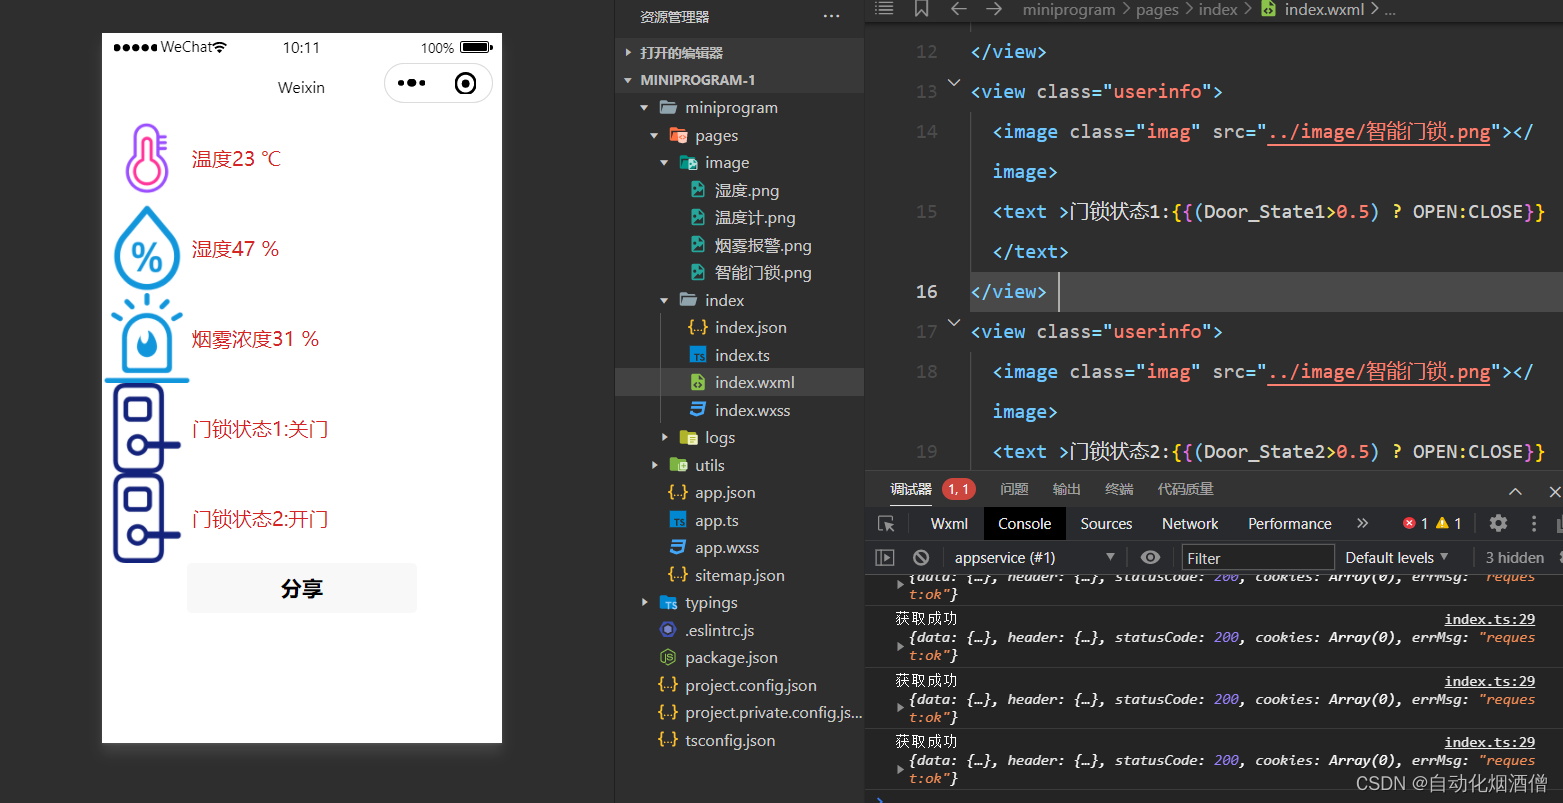The height and width of the screenshot is (803, 1563).
Task: Open the explorer panel more-actions ellipsis
Action: [831, 16]
